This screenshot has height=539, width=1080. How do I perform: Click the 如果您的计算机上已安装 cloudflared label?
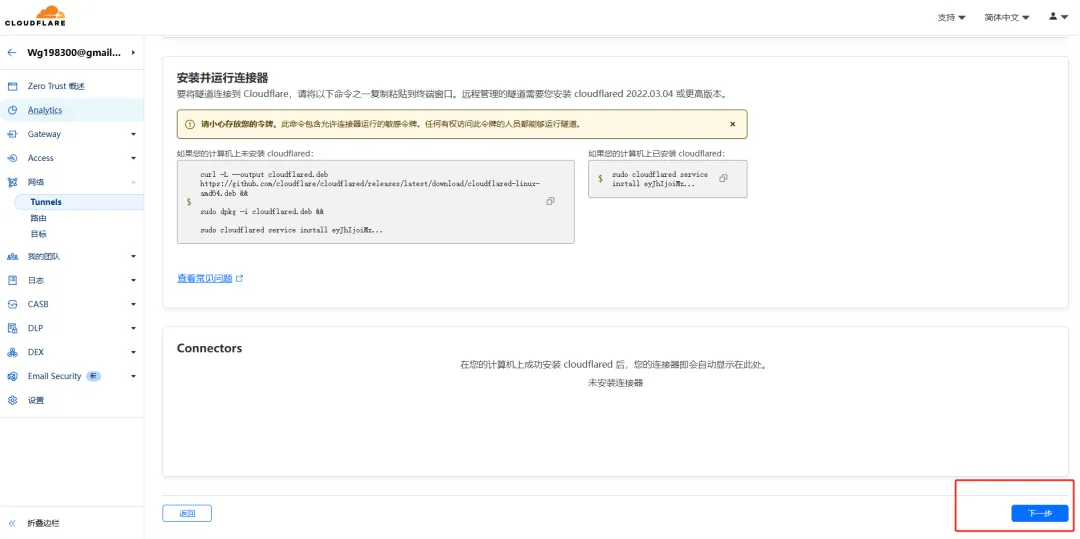click(656, 154)
